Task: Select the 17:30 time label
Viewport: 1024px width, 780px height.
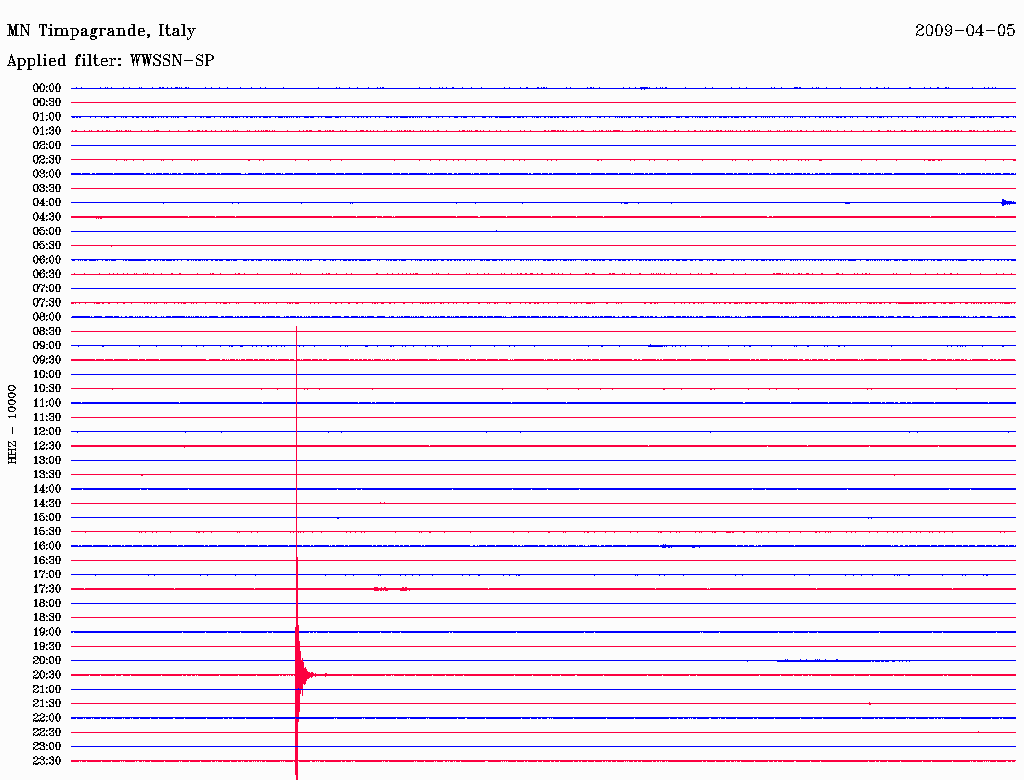Action: 47,589
